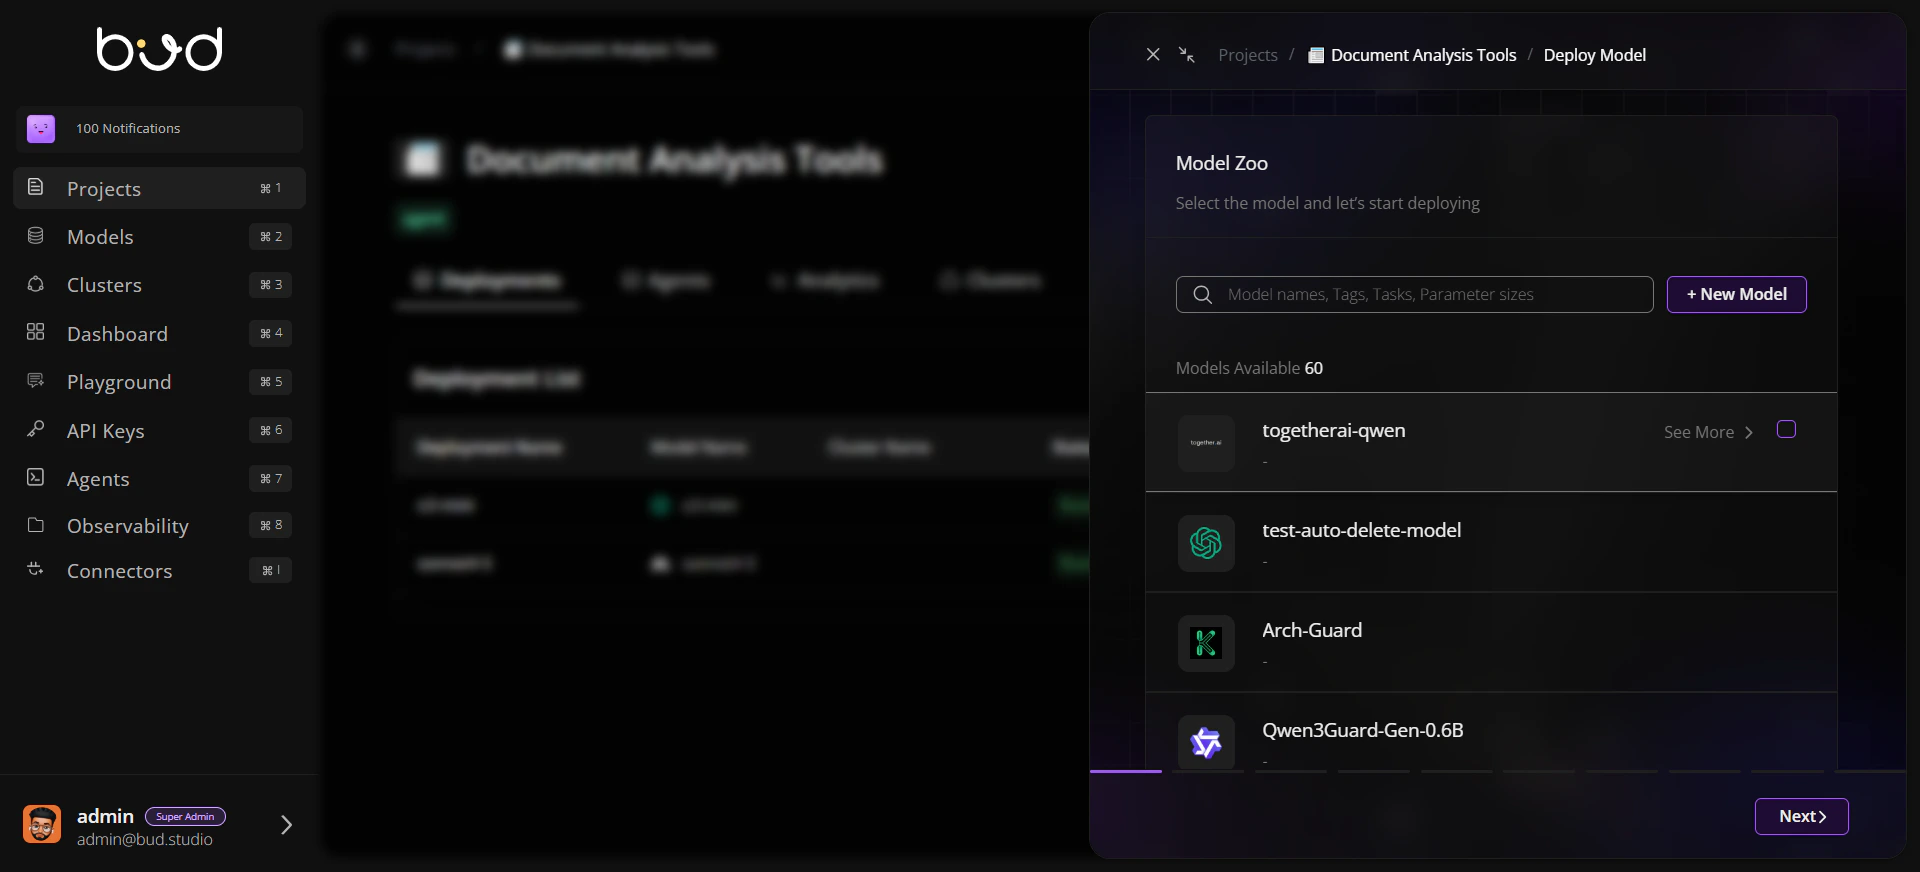1920x872 pixels.
Task: Click the API Keys key icon
Action: pyautogui.click(x=35, y=428)
